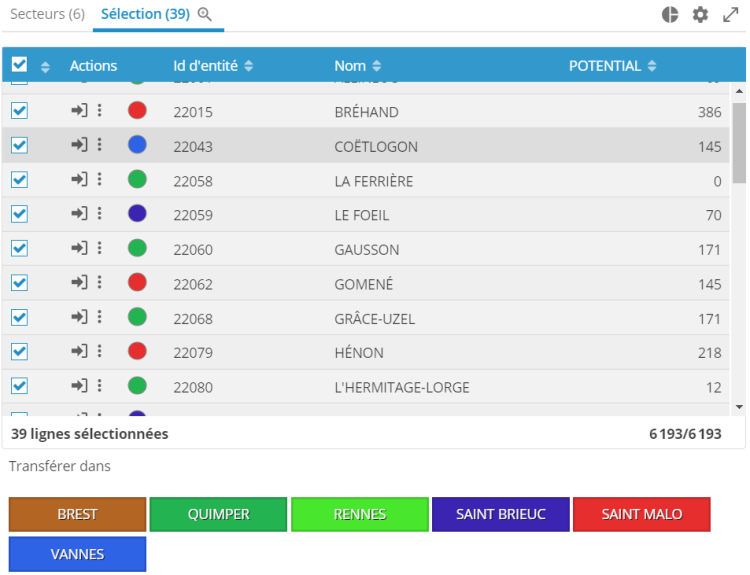Viewport: 750px width, 575px height.
Task: Click the transfer arrow icon for LE FOEIL
Action: pyautogui.click(x=80, y=214)
